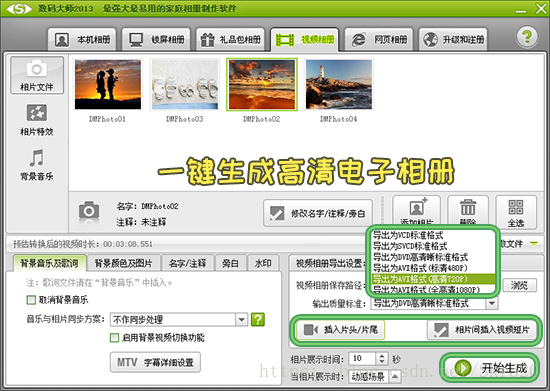550x391 pixels.
Task: Switch to 水印 tab
Action: click(263, 263)
